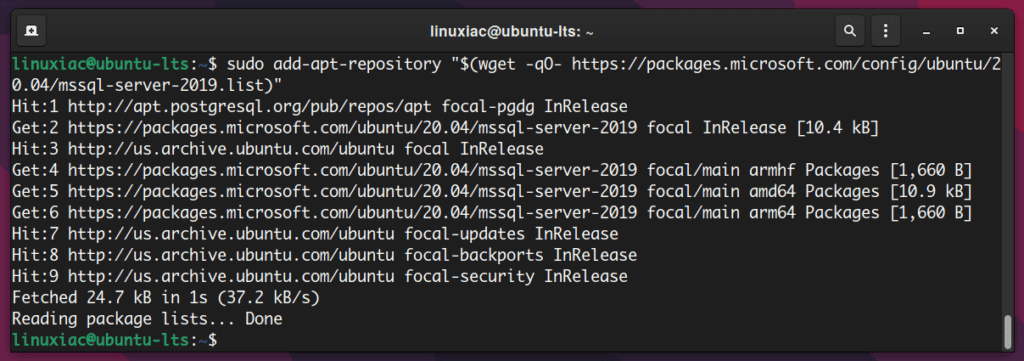Viewport: 1024px width, 361px height.
Task: Click the focal-security archive URL
Action: pos(231,277)
